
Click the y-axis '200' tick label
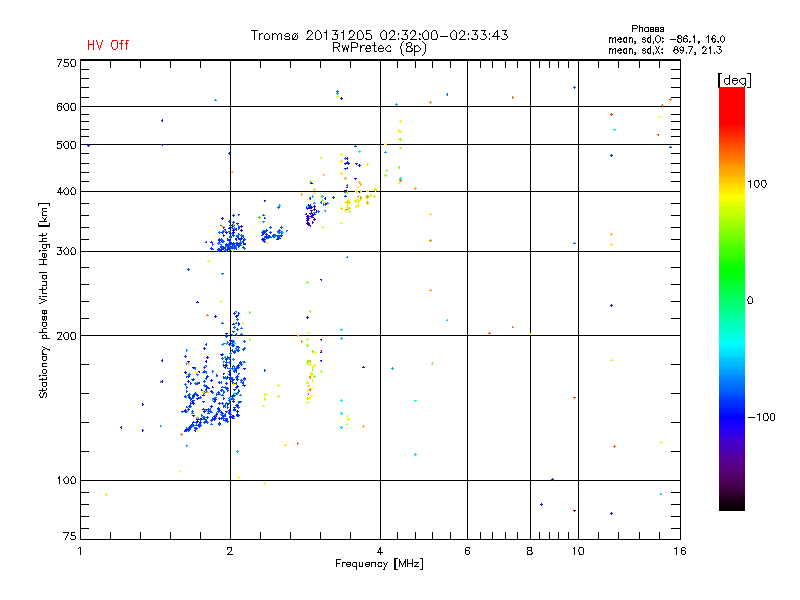[x=66, y=336]
